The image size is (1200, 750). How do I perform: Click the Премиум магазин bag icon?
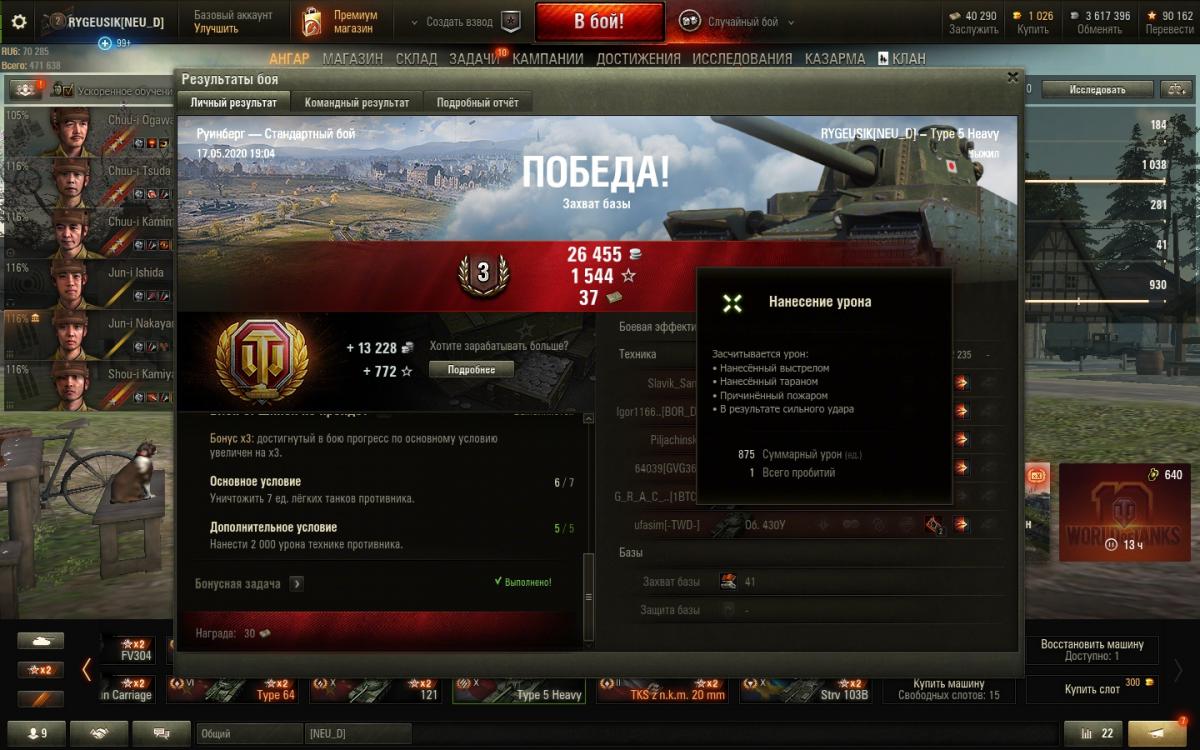[x=312, y=21]
